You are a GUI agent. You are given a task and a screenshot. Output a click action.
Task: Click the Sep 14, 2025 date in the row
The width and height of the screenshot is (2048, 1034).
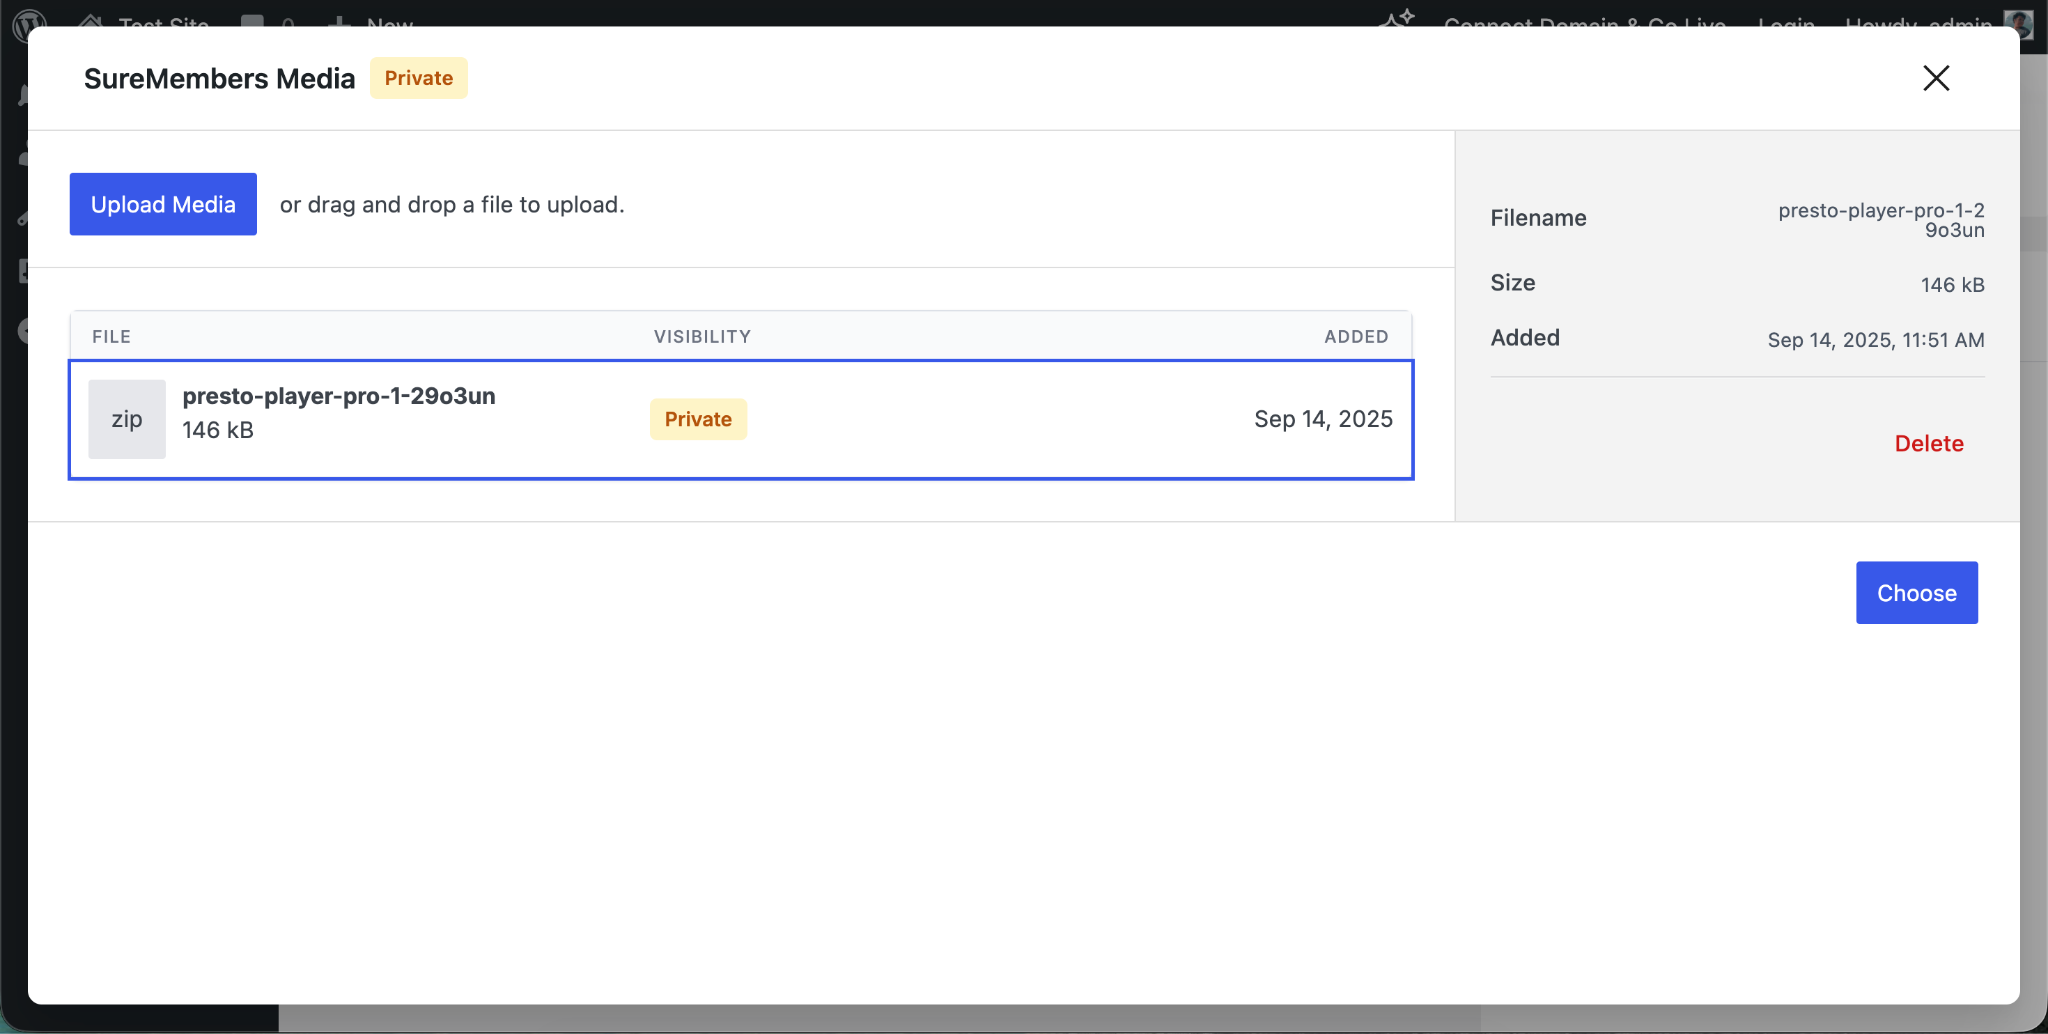pos(1322,419)
